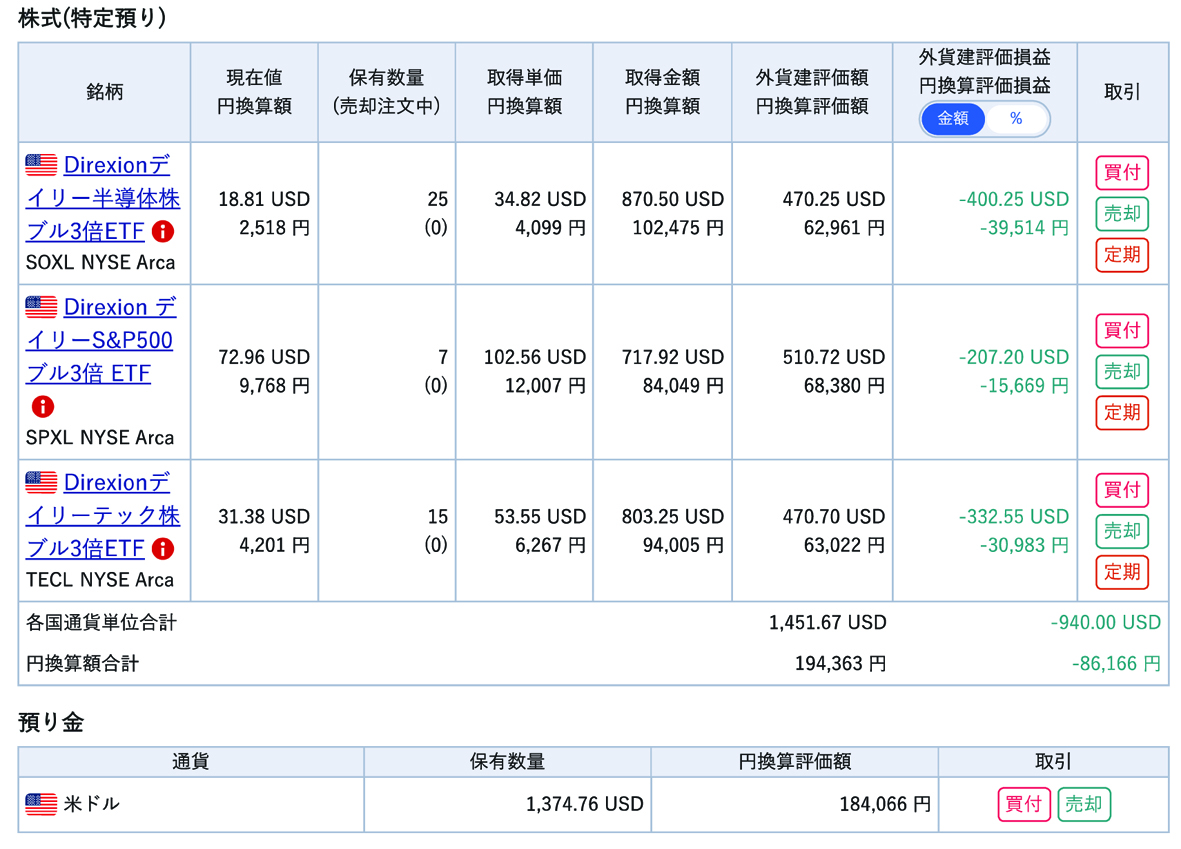Click the US flag icon in SPXL row
Screen dimensions: 1181x849
(41, 307)
